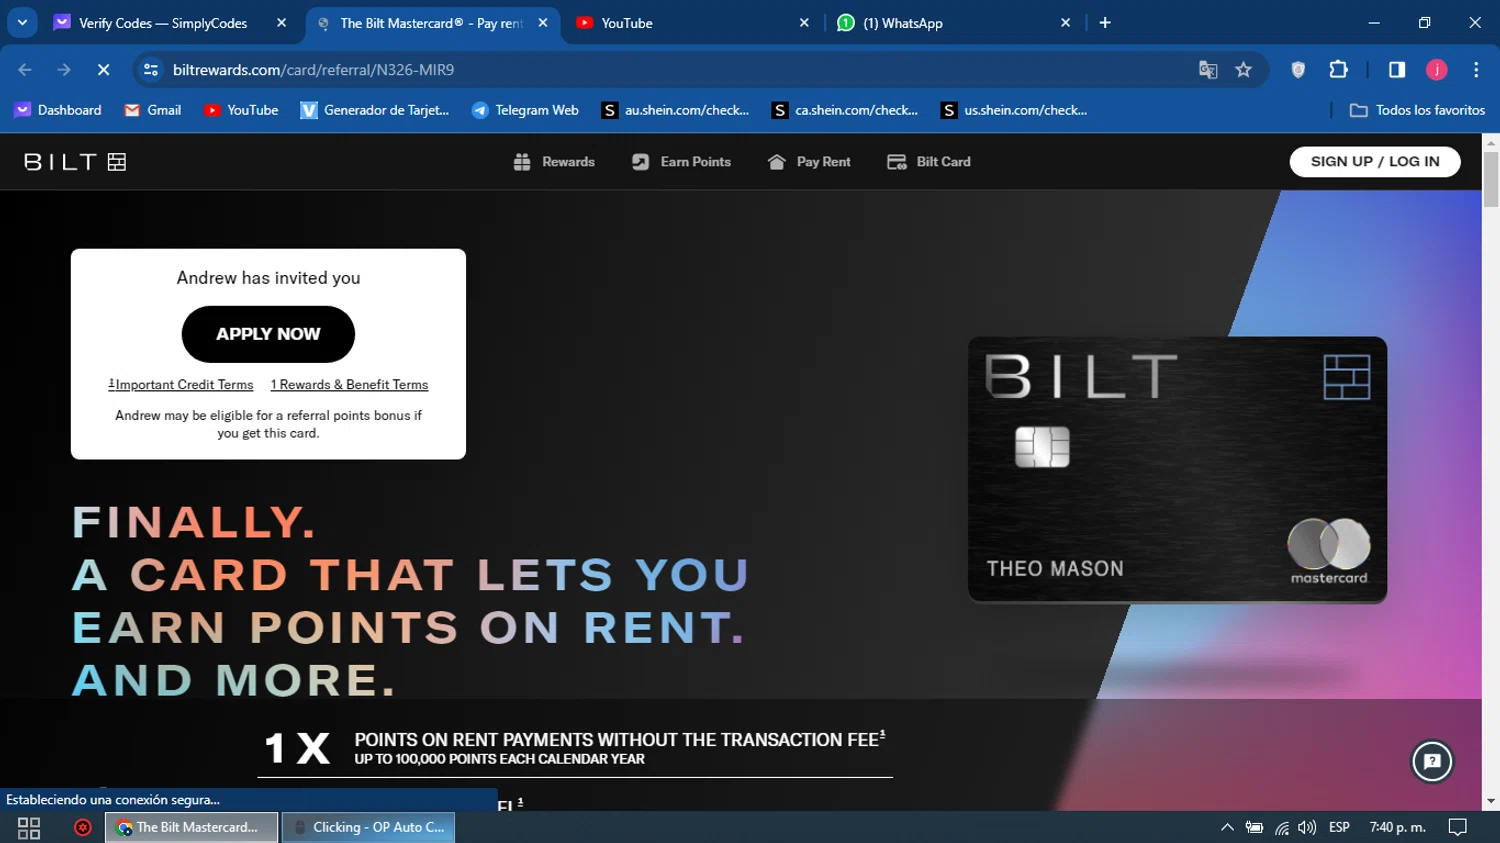Expand the tab search dropdown arrow
This screenshot has height=843, width=1500.
click(22, 22)
